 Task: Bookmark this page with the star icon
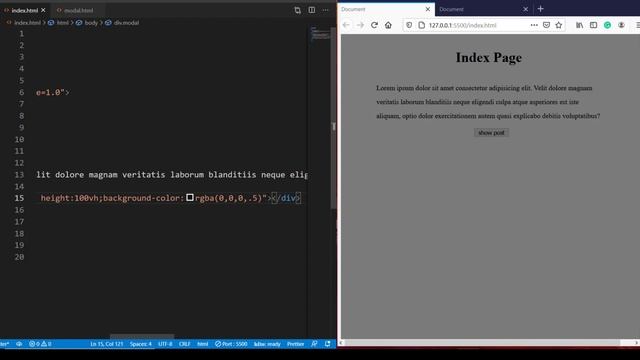[x=559, y=25]
